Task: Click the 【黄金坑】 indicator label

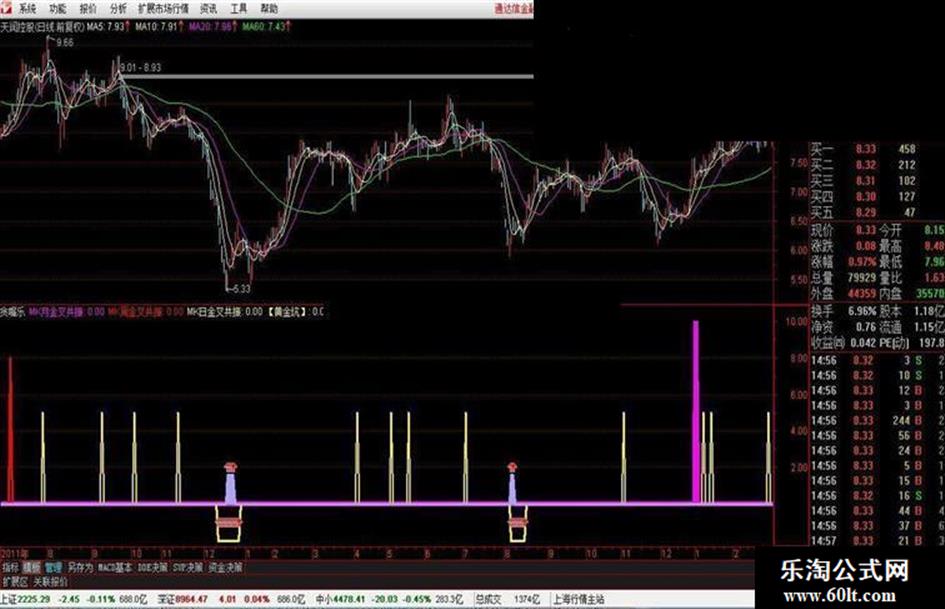Action: [287, 312]
